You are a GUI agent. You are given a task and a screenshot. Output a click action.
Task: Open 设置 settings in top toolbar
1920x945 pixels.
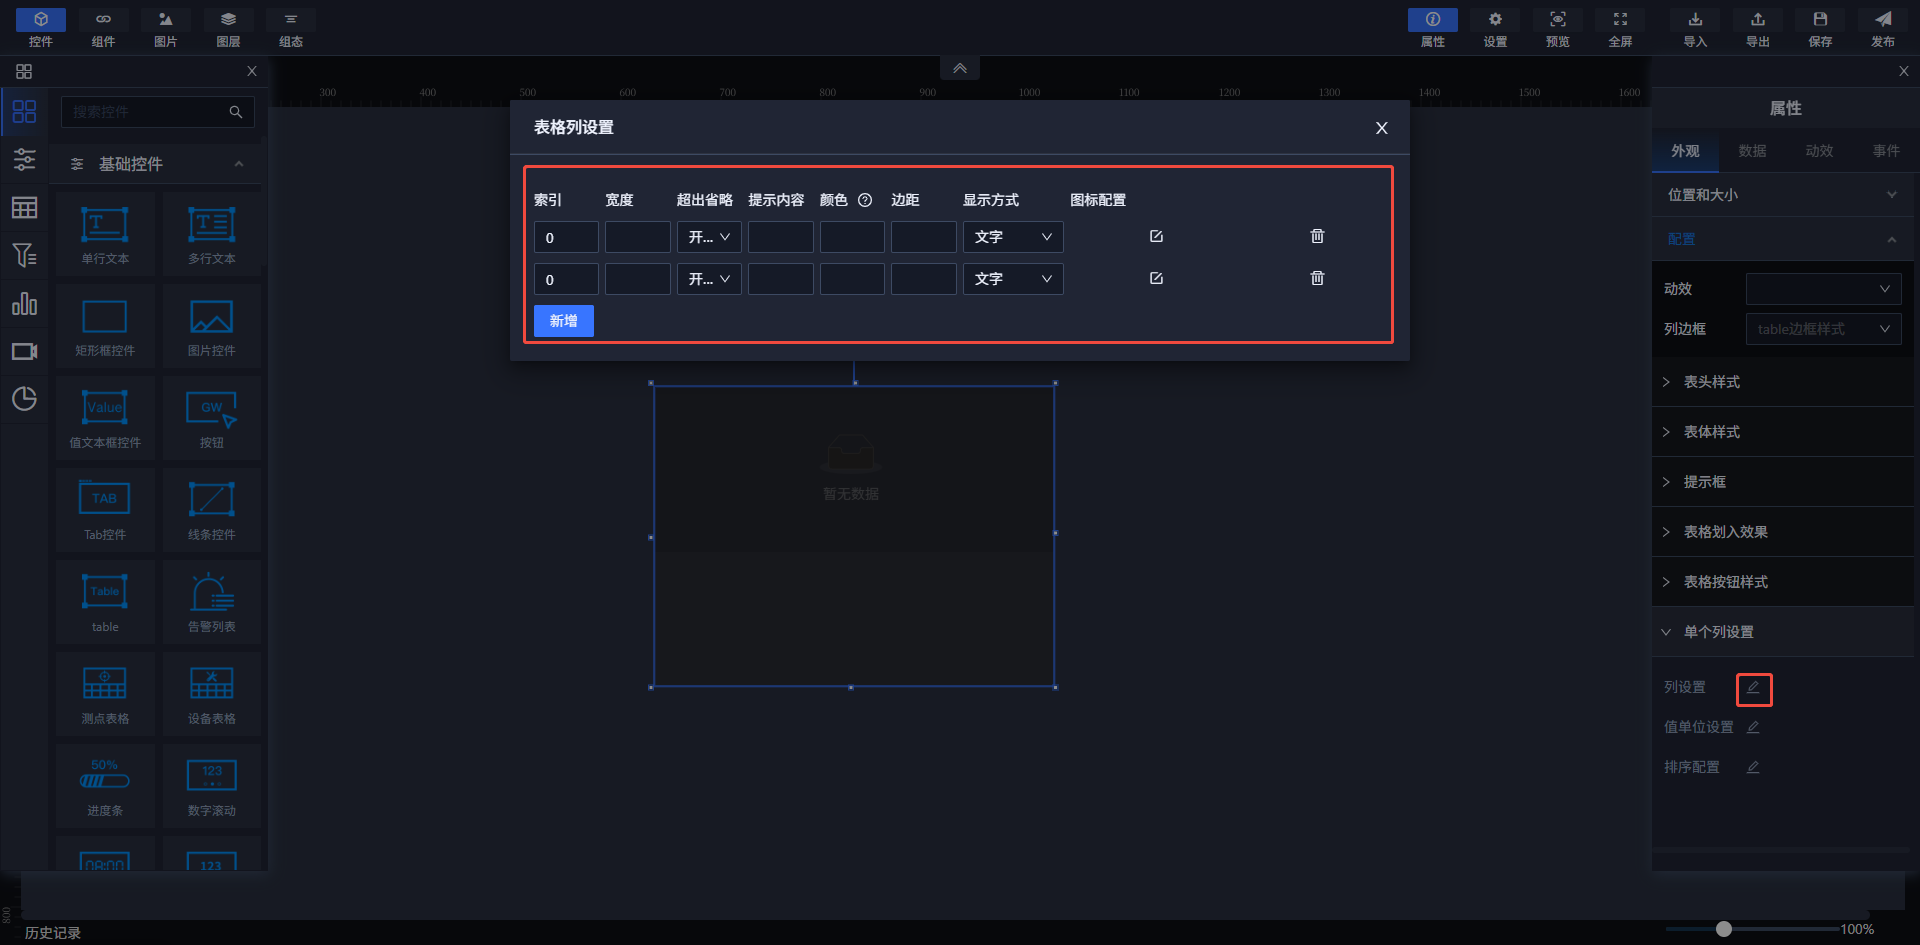click(1495, 28)
